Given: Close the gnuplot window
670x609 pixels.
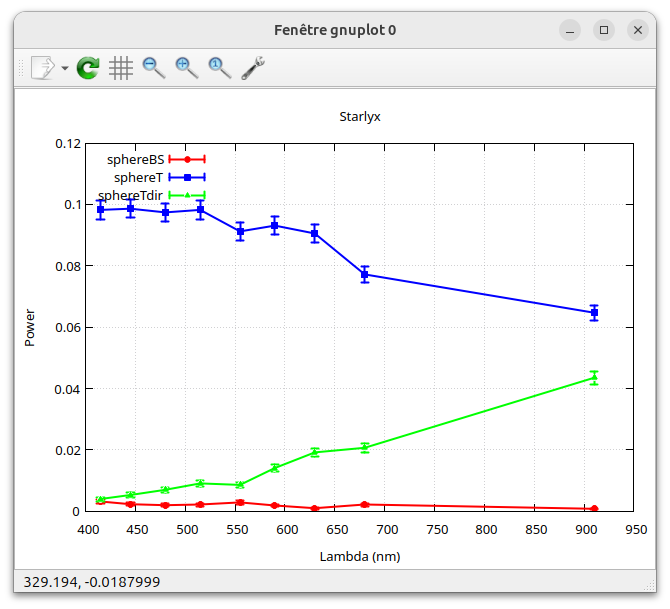Looking at the screenshot, I should point(638,30).
